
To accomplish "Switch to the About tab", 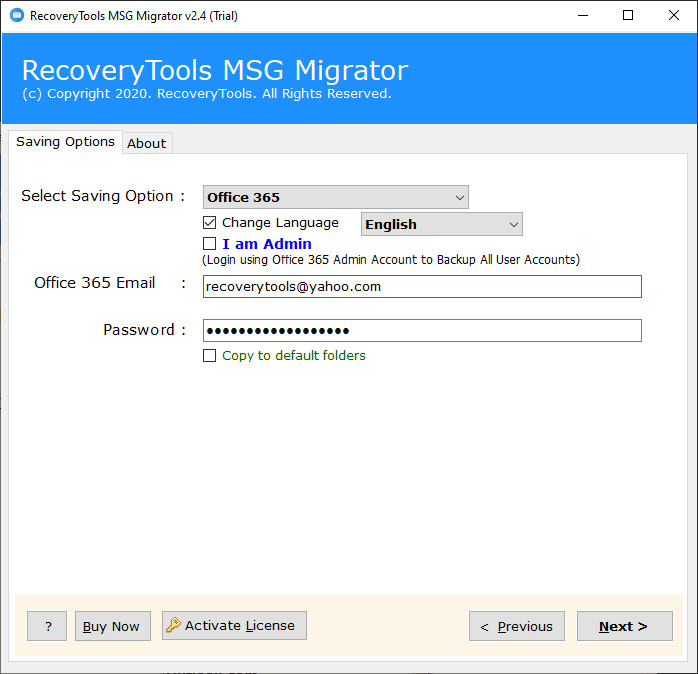I will click(146, 143).
